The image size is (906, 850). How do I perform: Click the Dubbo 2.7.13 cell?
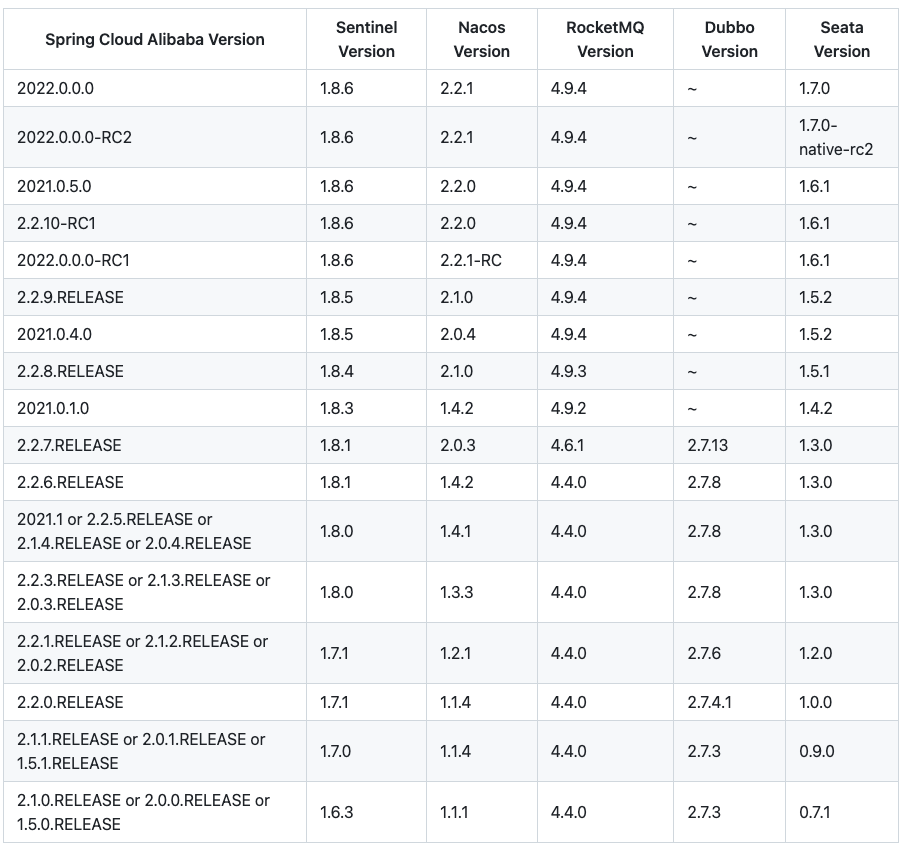point(707,445)
